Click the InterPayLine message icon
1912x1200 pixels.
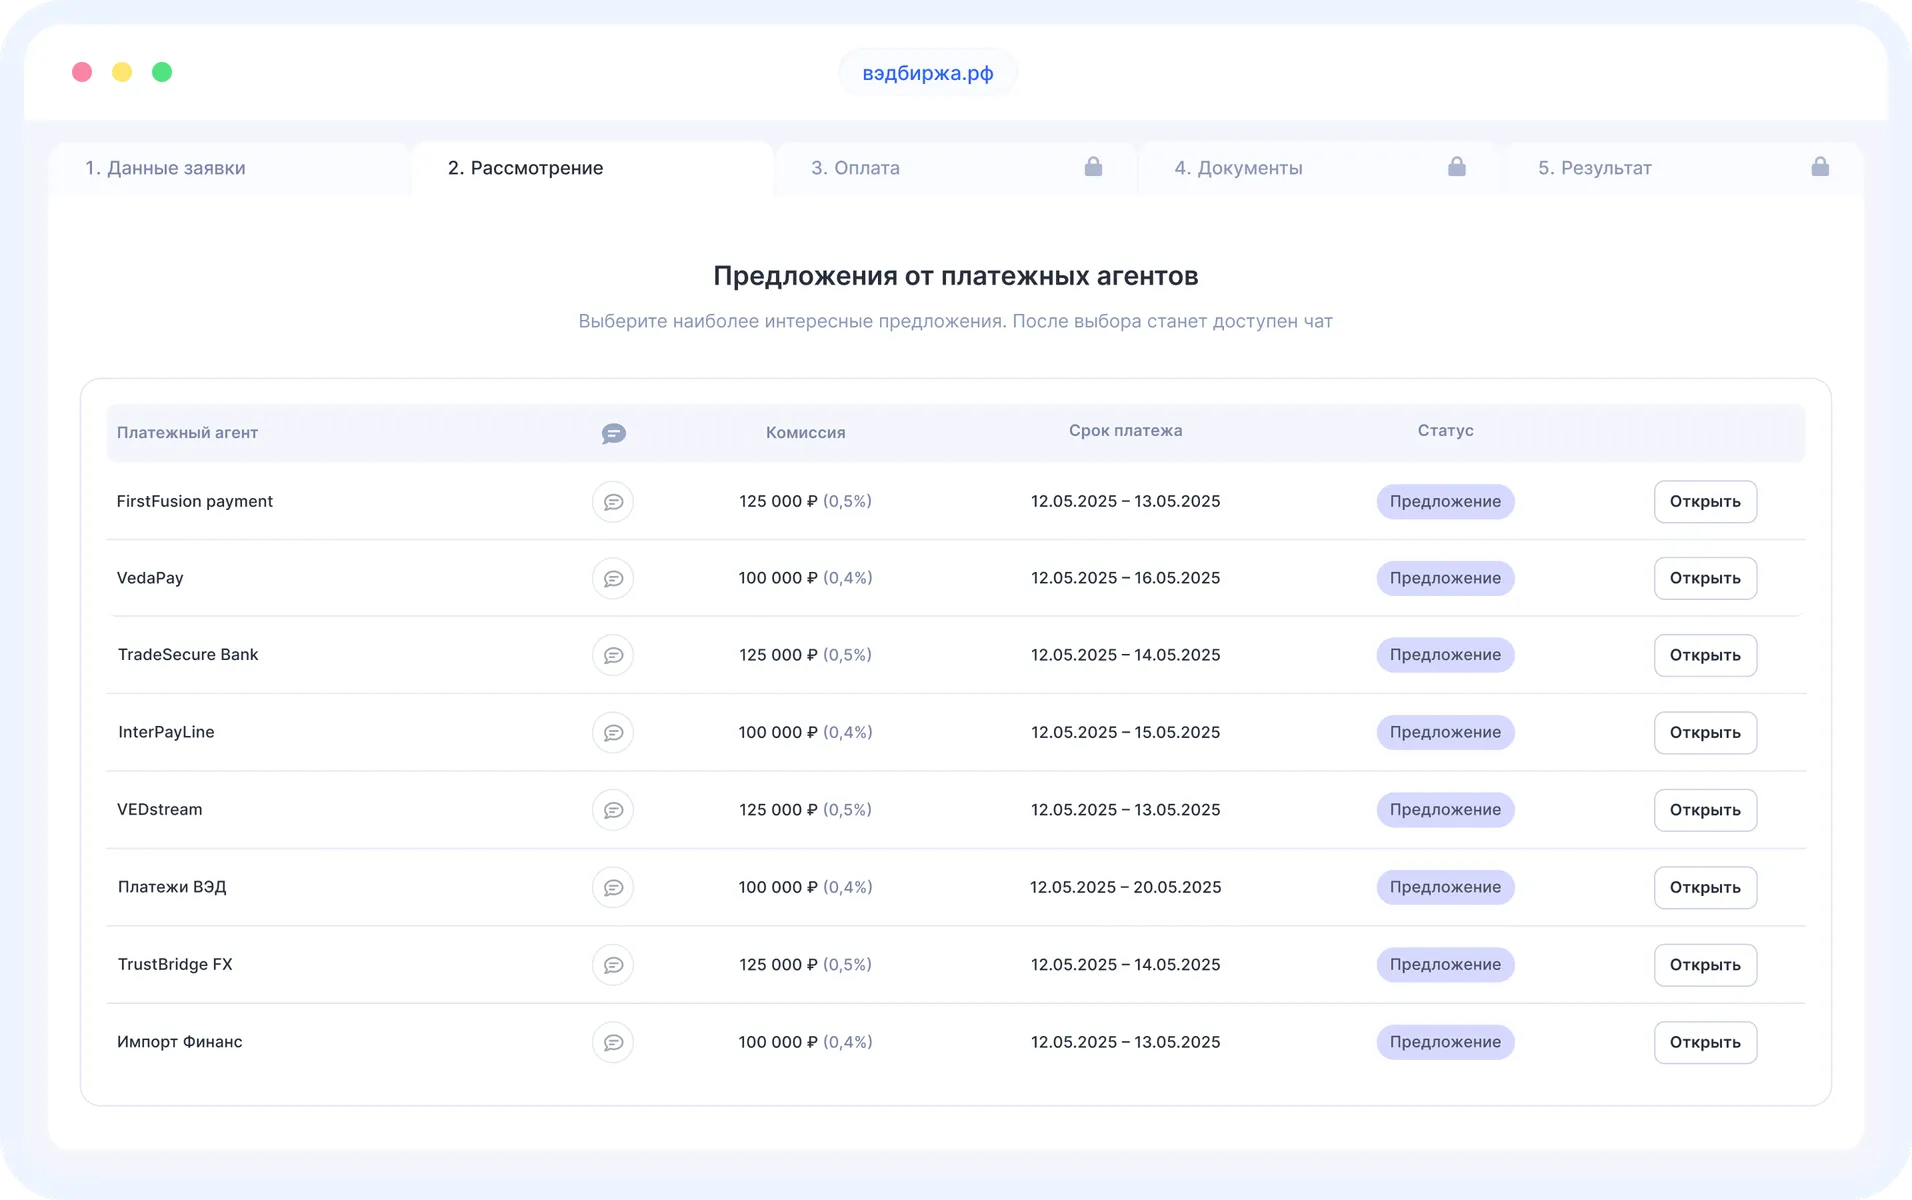click(613, 732)
